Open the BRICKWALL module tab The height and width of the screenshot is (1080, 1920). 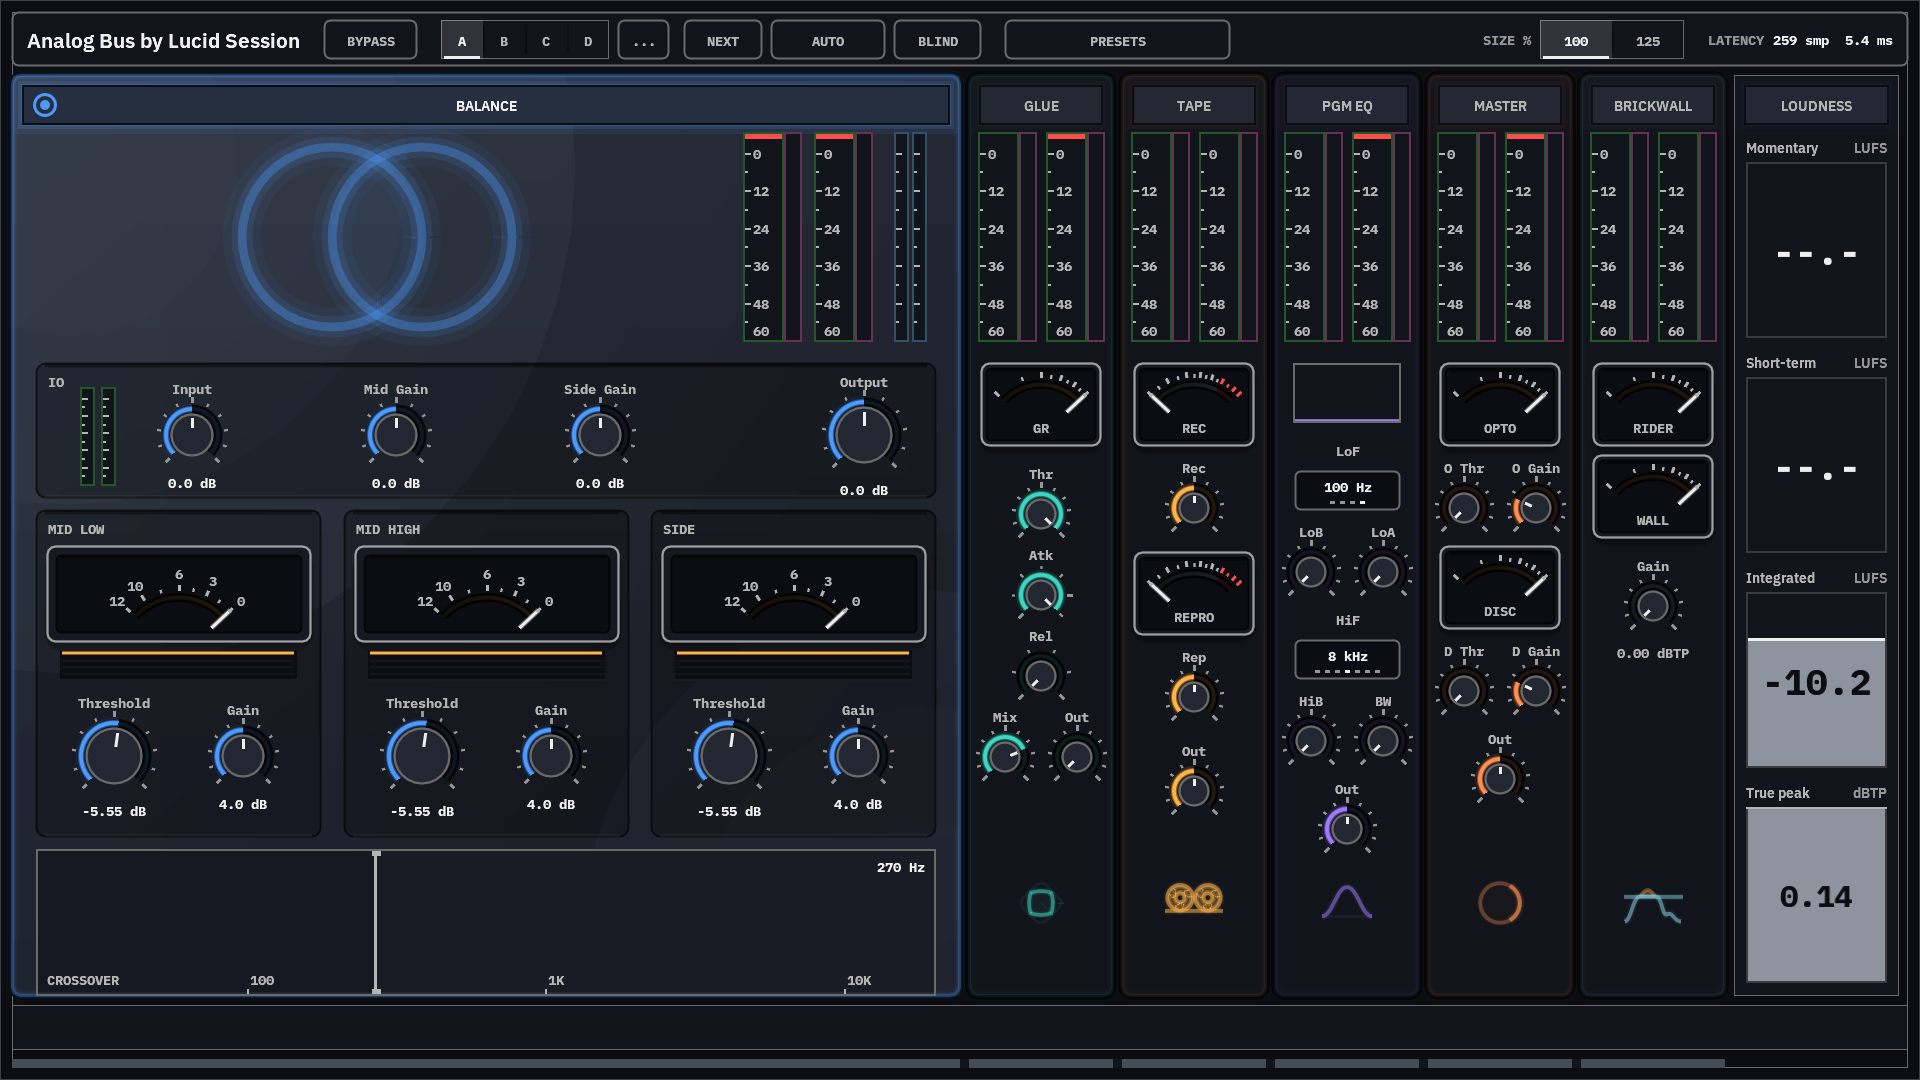point(1653,106)
